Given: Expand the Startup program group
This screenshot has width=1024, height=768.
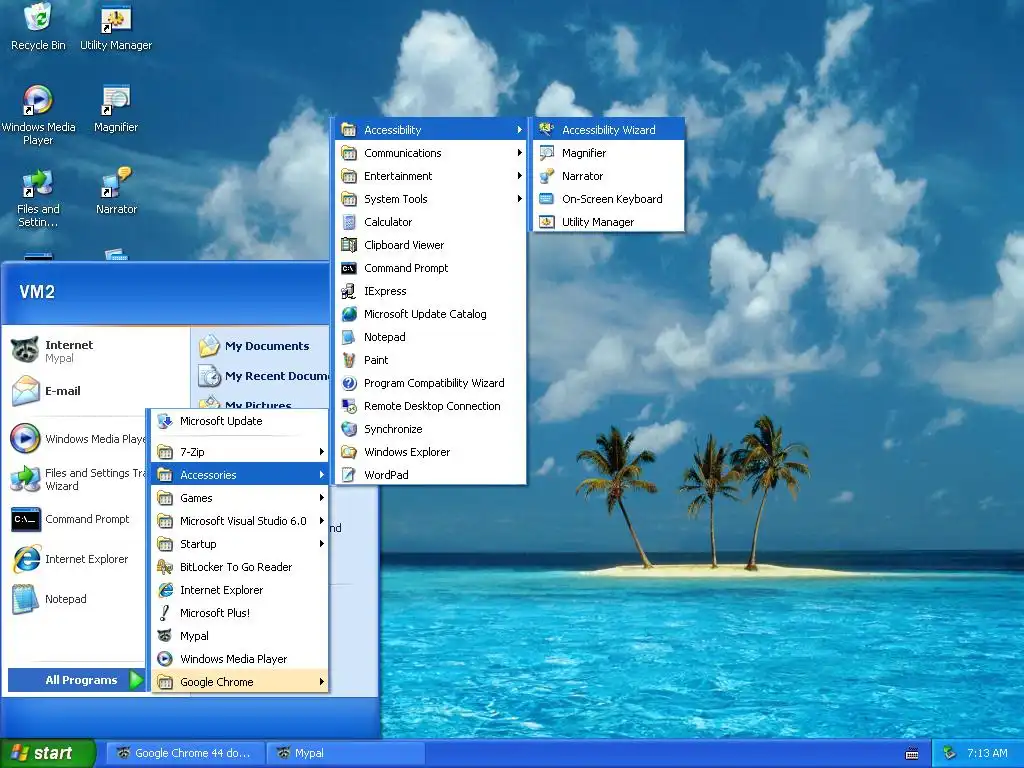Looking at the screenshot, I should click(240, 544).
